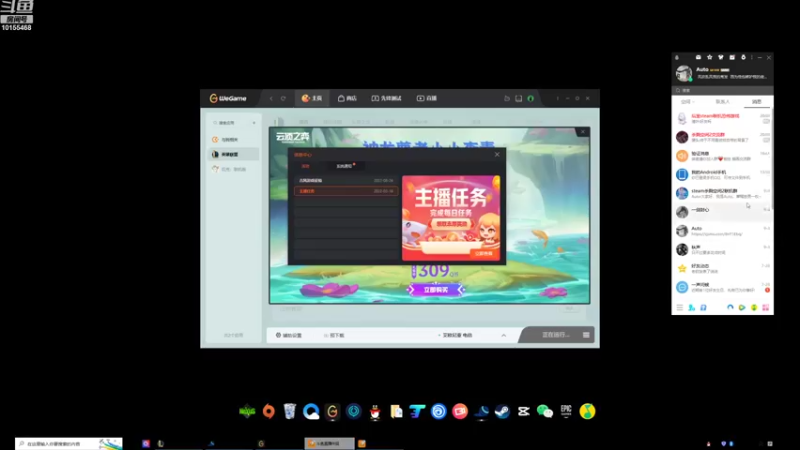This screenshot has width=800, height=450.
Task: Click the pink grid apps icon at the QQ window bottom
Action: [x=766, y=308]
